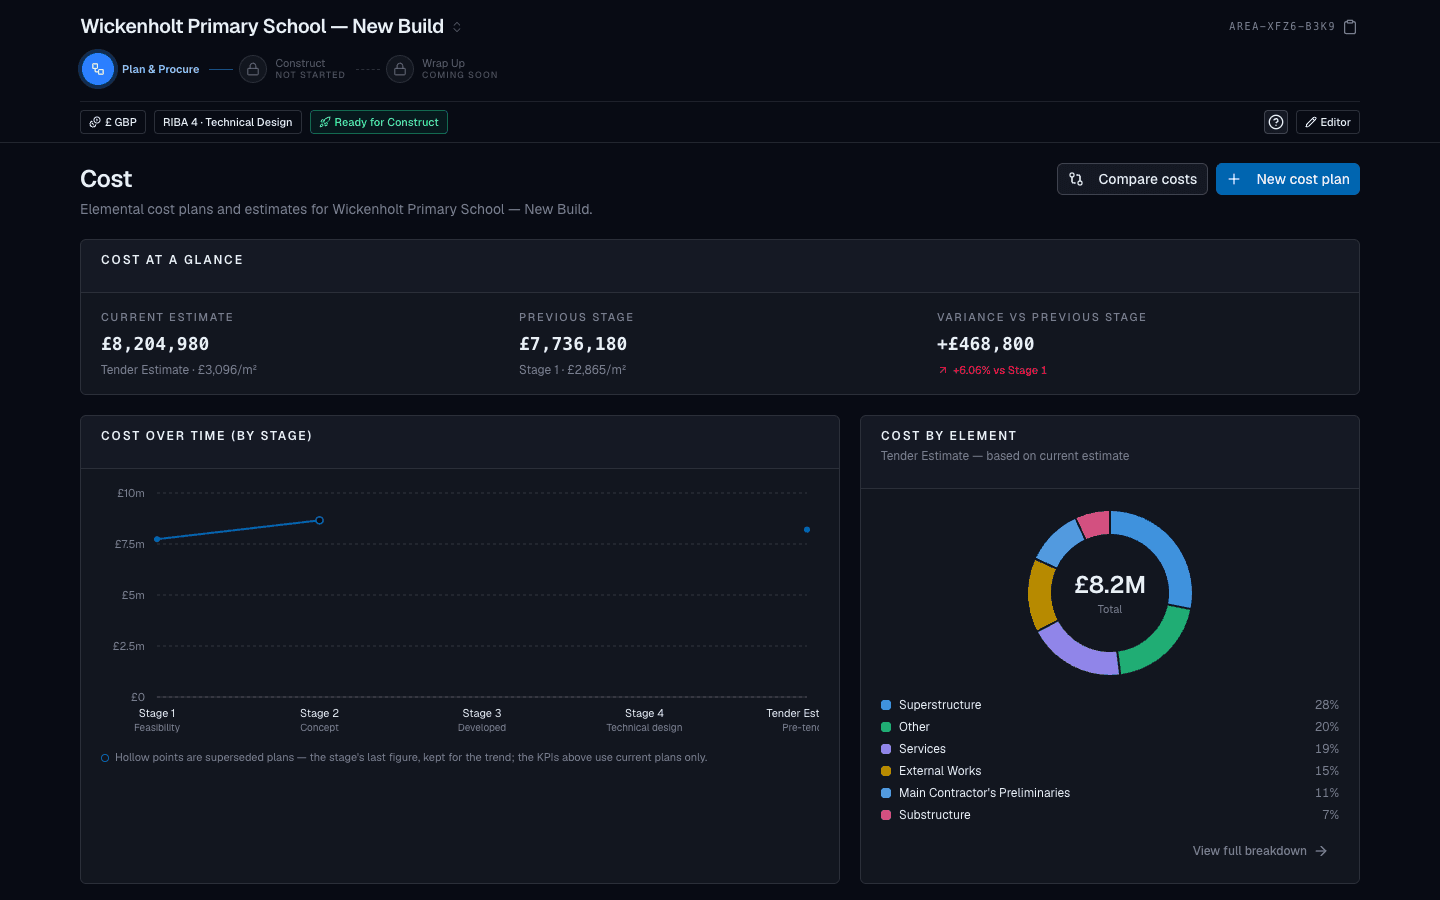This screenshot has height=900, width=1440.
Task: Click the purple Services donut segment
Action: [x=1077, y=652]
